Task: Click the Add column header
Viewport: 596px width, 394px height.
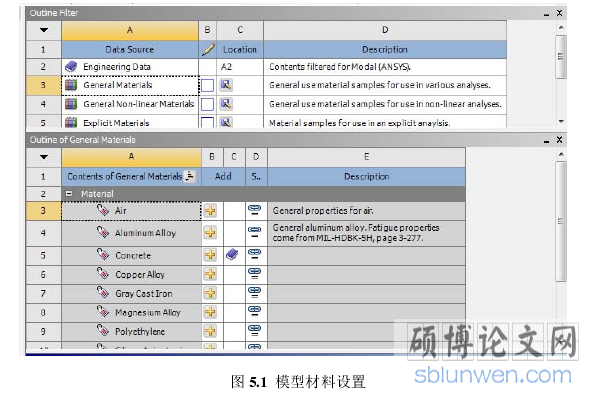Action: click(223, 176)
